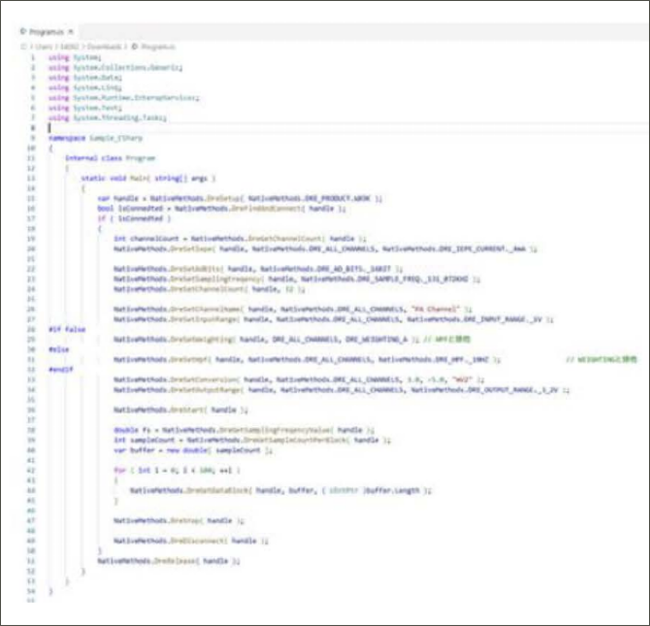Click the C# file icon on the Program.cs tab
Viewport: 650px width, 626px height.
point(24,32)
